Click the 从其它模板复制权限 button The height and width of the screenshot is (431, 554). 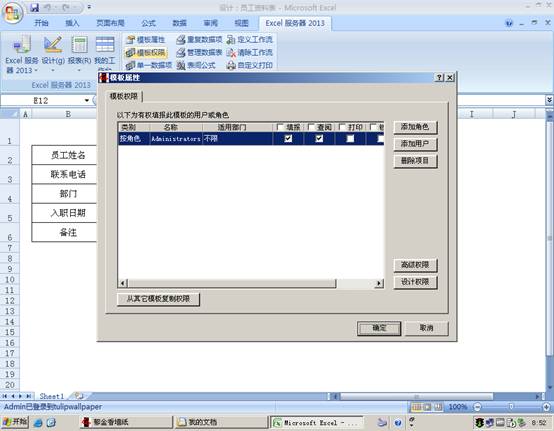click(x=158, y=299)
